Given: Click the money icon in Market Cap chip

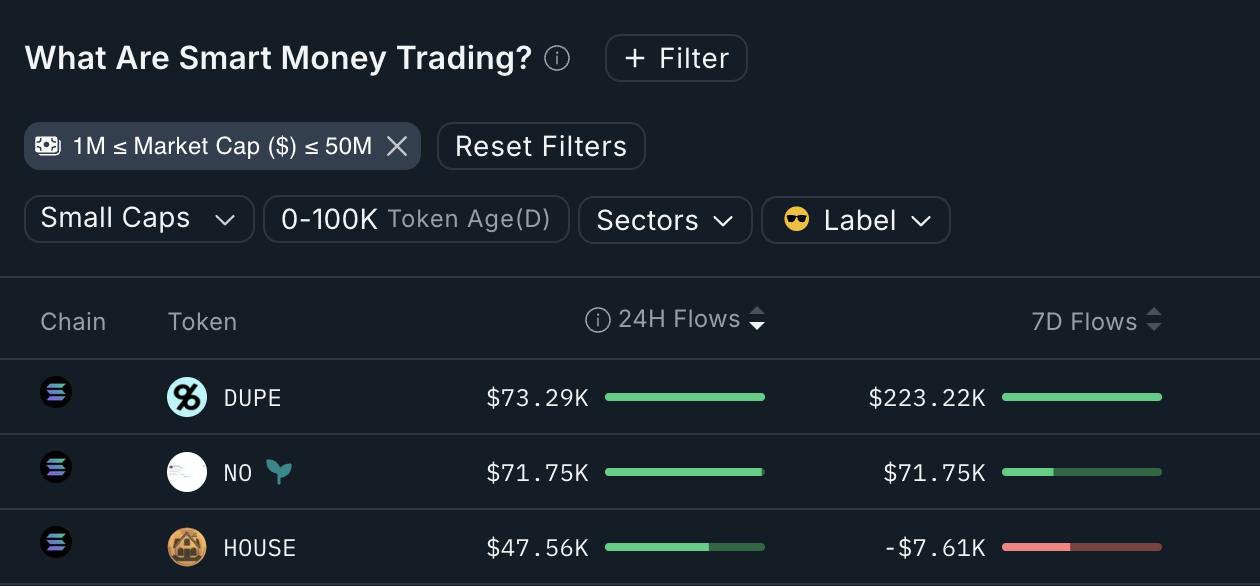Looking at the screenshot, I should pos(48,146).
